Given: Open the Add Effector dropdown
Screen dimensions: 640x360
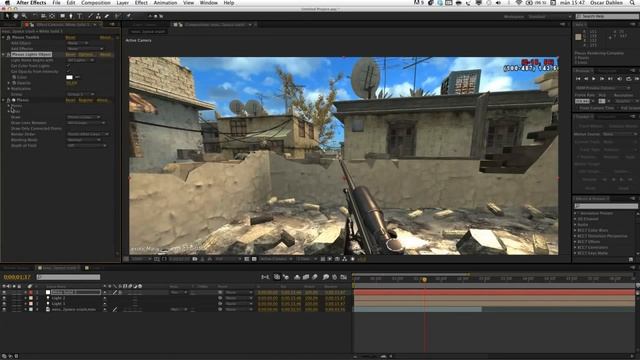Looking at the screenshot, I should [85, 49].
